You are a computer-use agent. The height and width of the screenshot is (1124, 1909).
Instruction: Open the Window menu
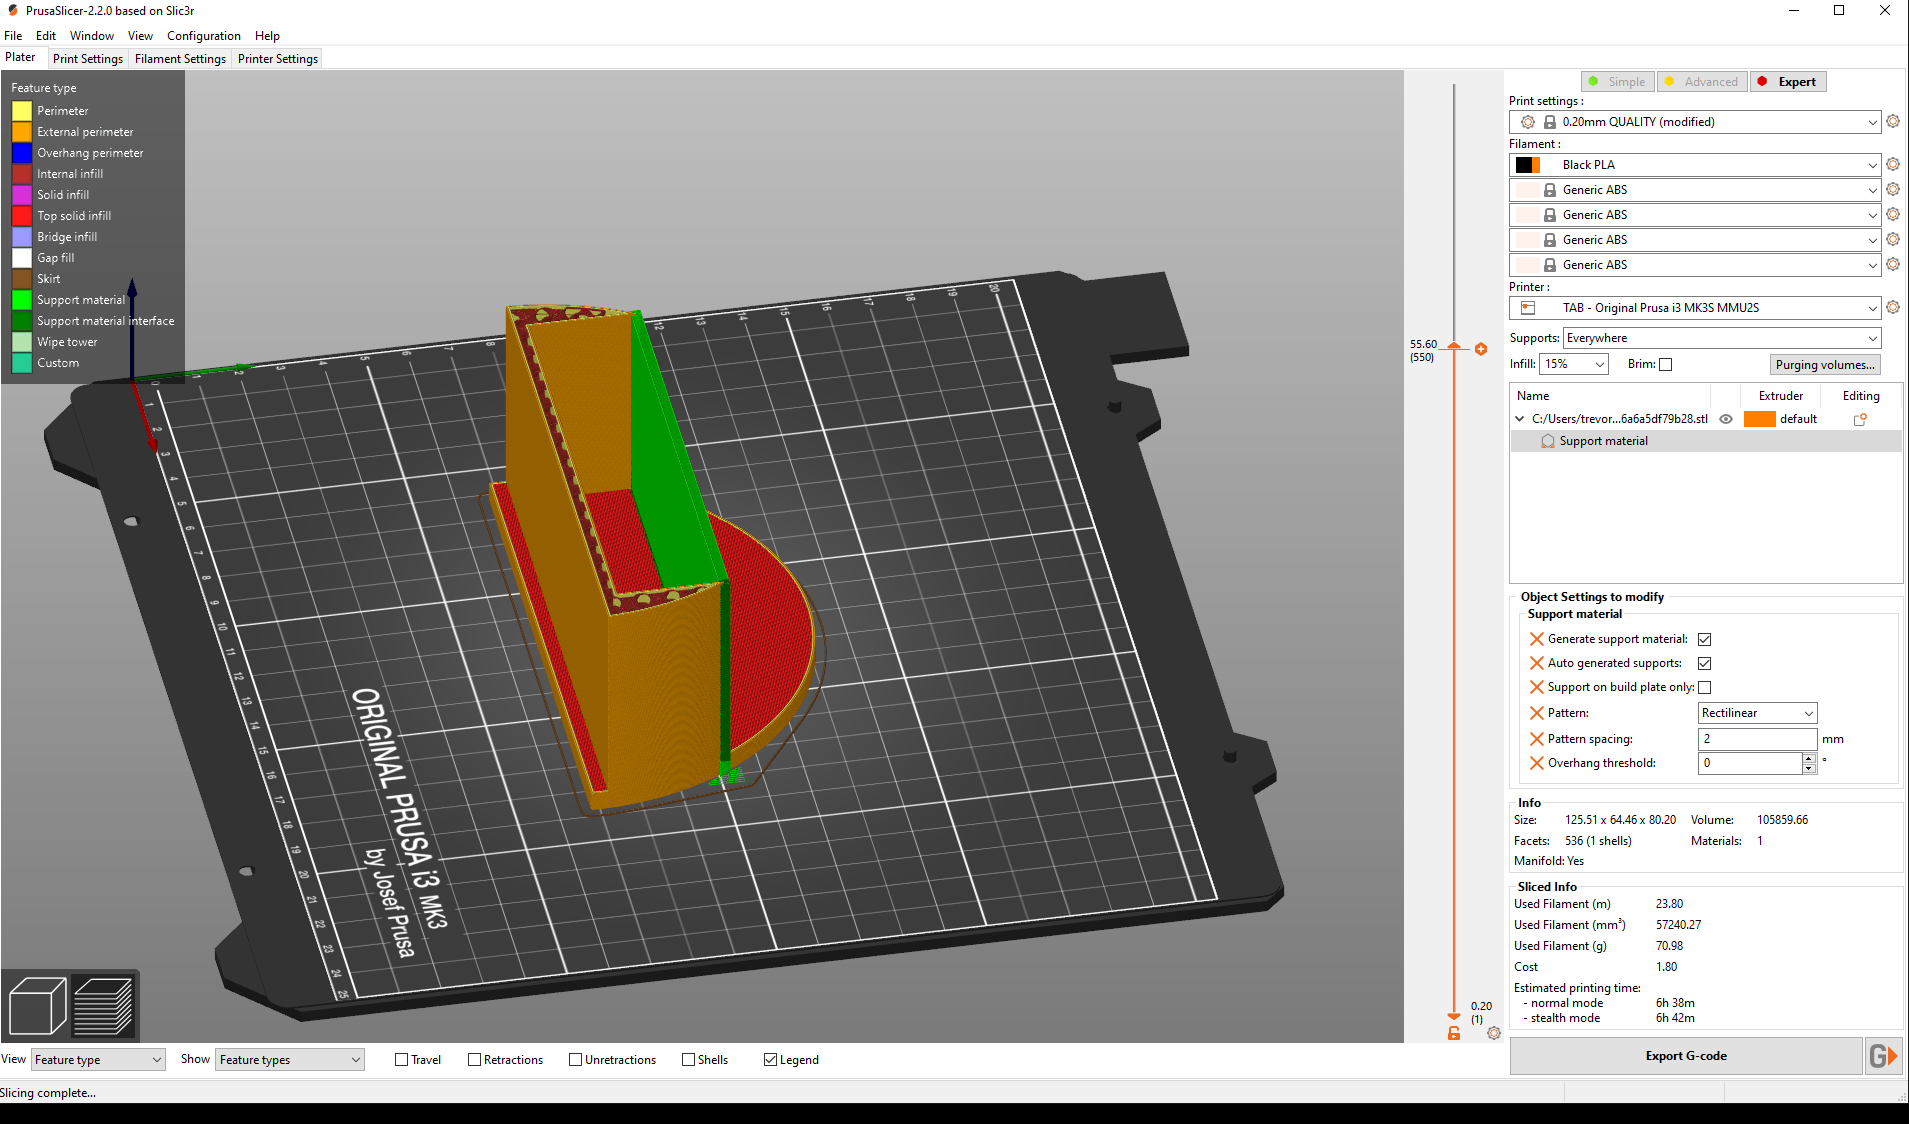coord(92,35)
